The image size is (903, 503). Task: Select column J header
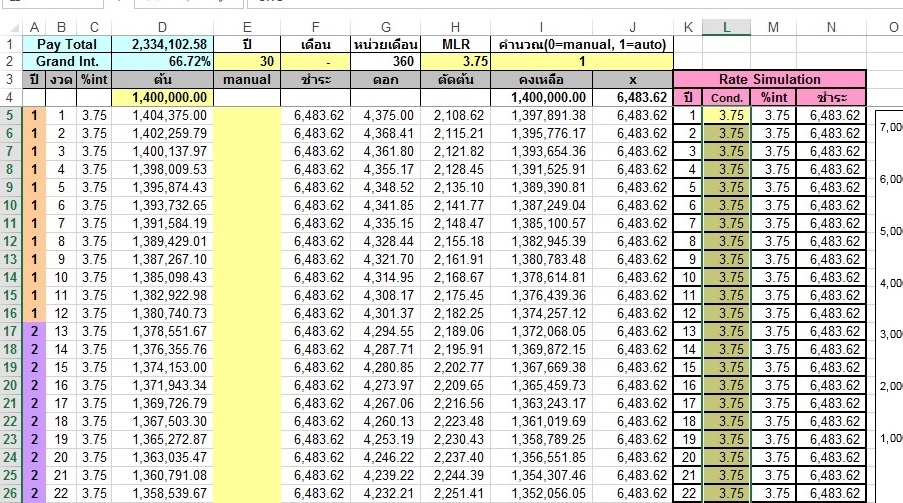(x=632, y=27)
